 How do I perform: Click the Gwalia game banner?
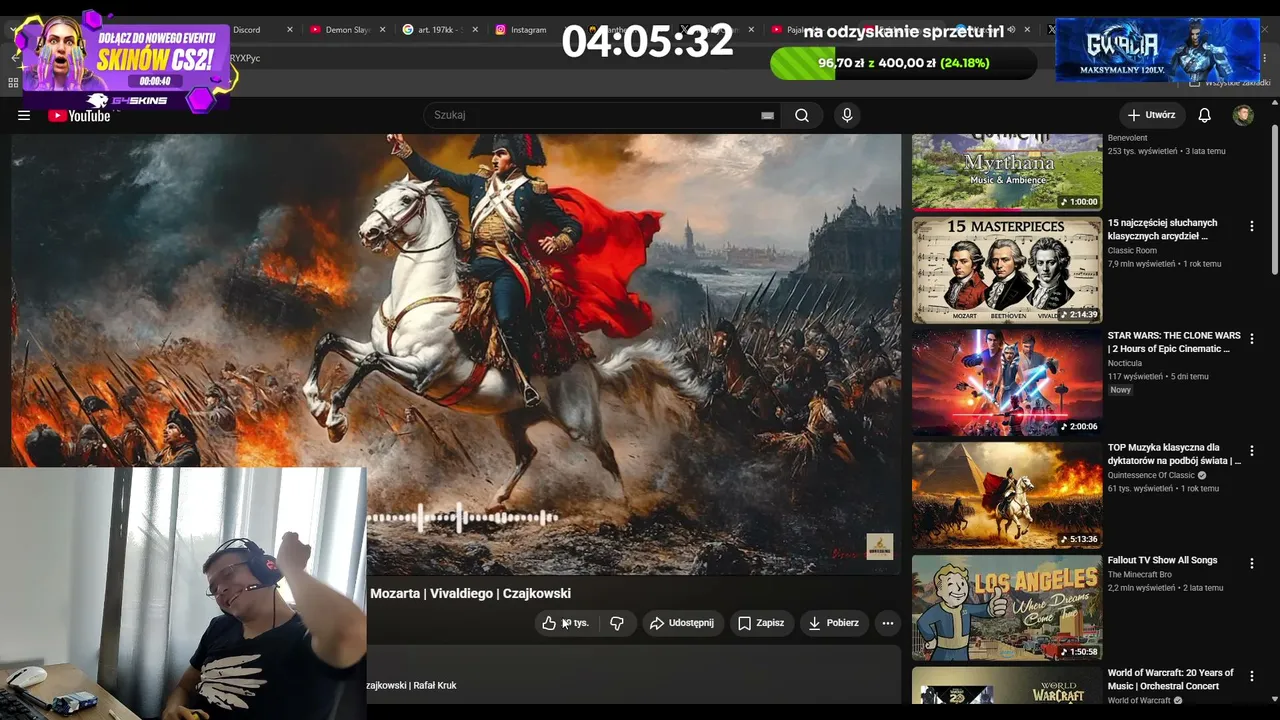pos(1157,50)
